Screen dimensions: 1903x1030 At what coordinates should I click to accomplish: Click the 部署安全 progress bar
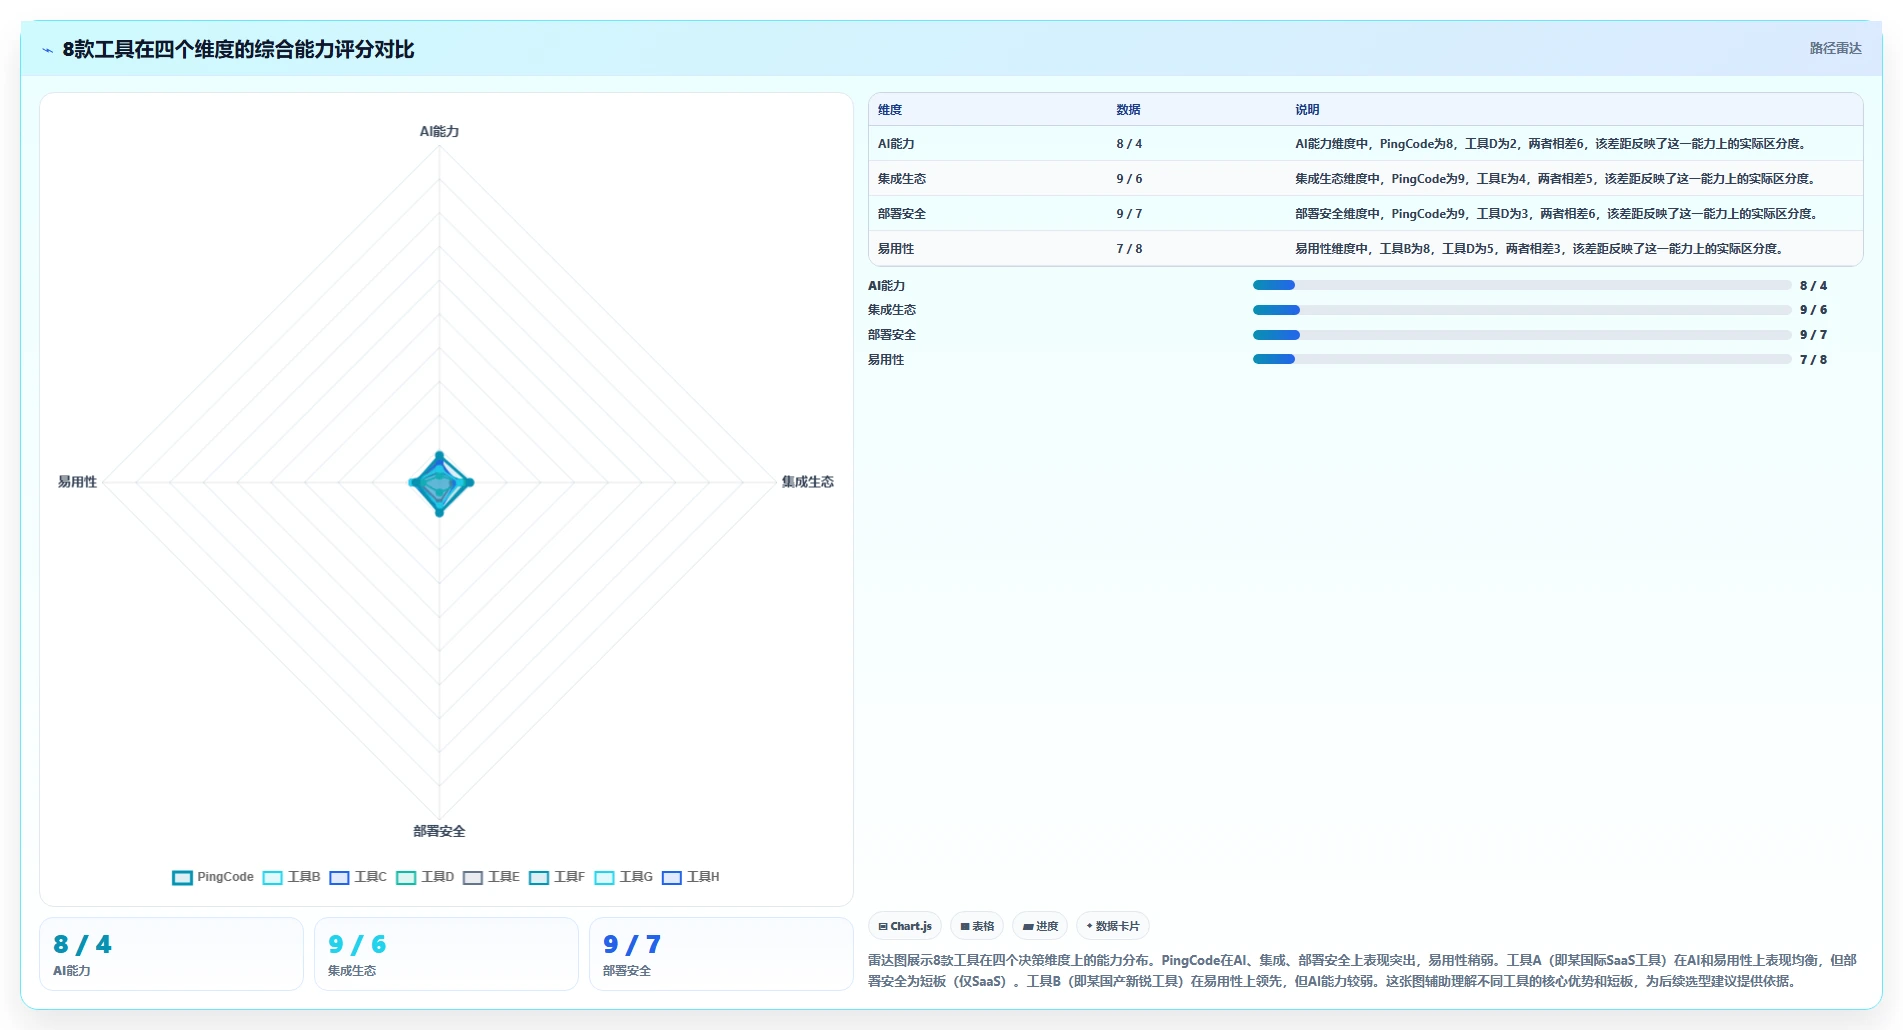[1521, 335]
